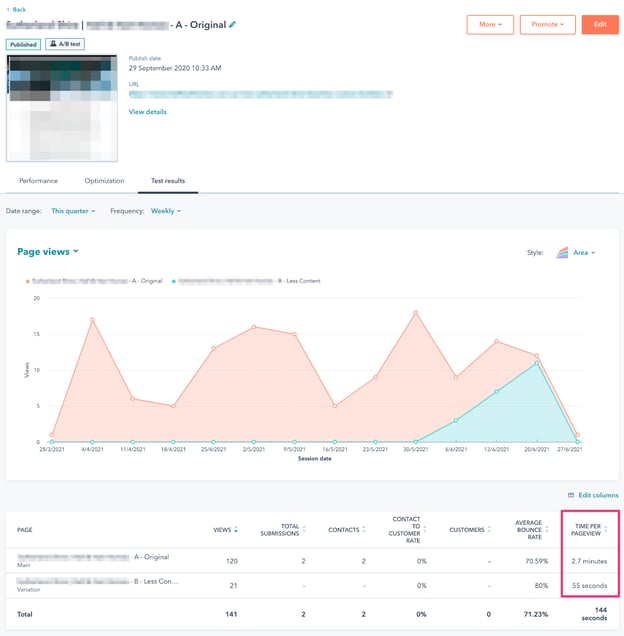This screenshot has width=624, height=636.
Task: Switch to the Optimization tab
Action: pyautogui.click(x=104, y=181)
